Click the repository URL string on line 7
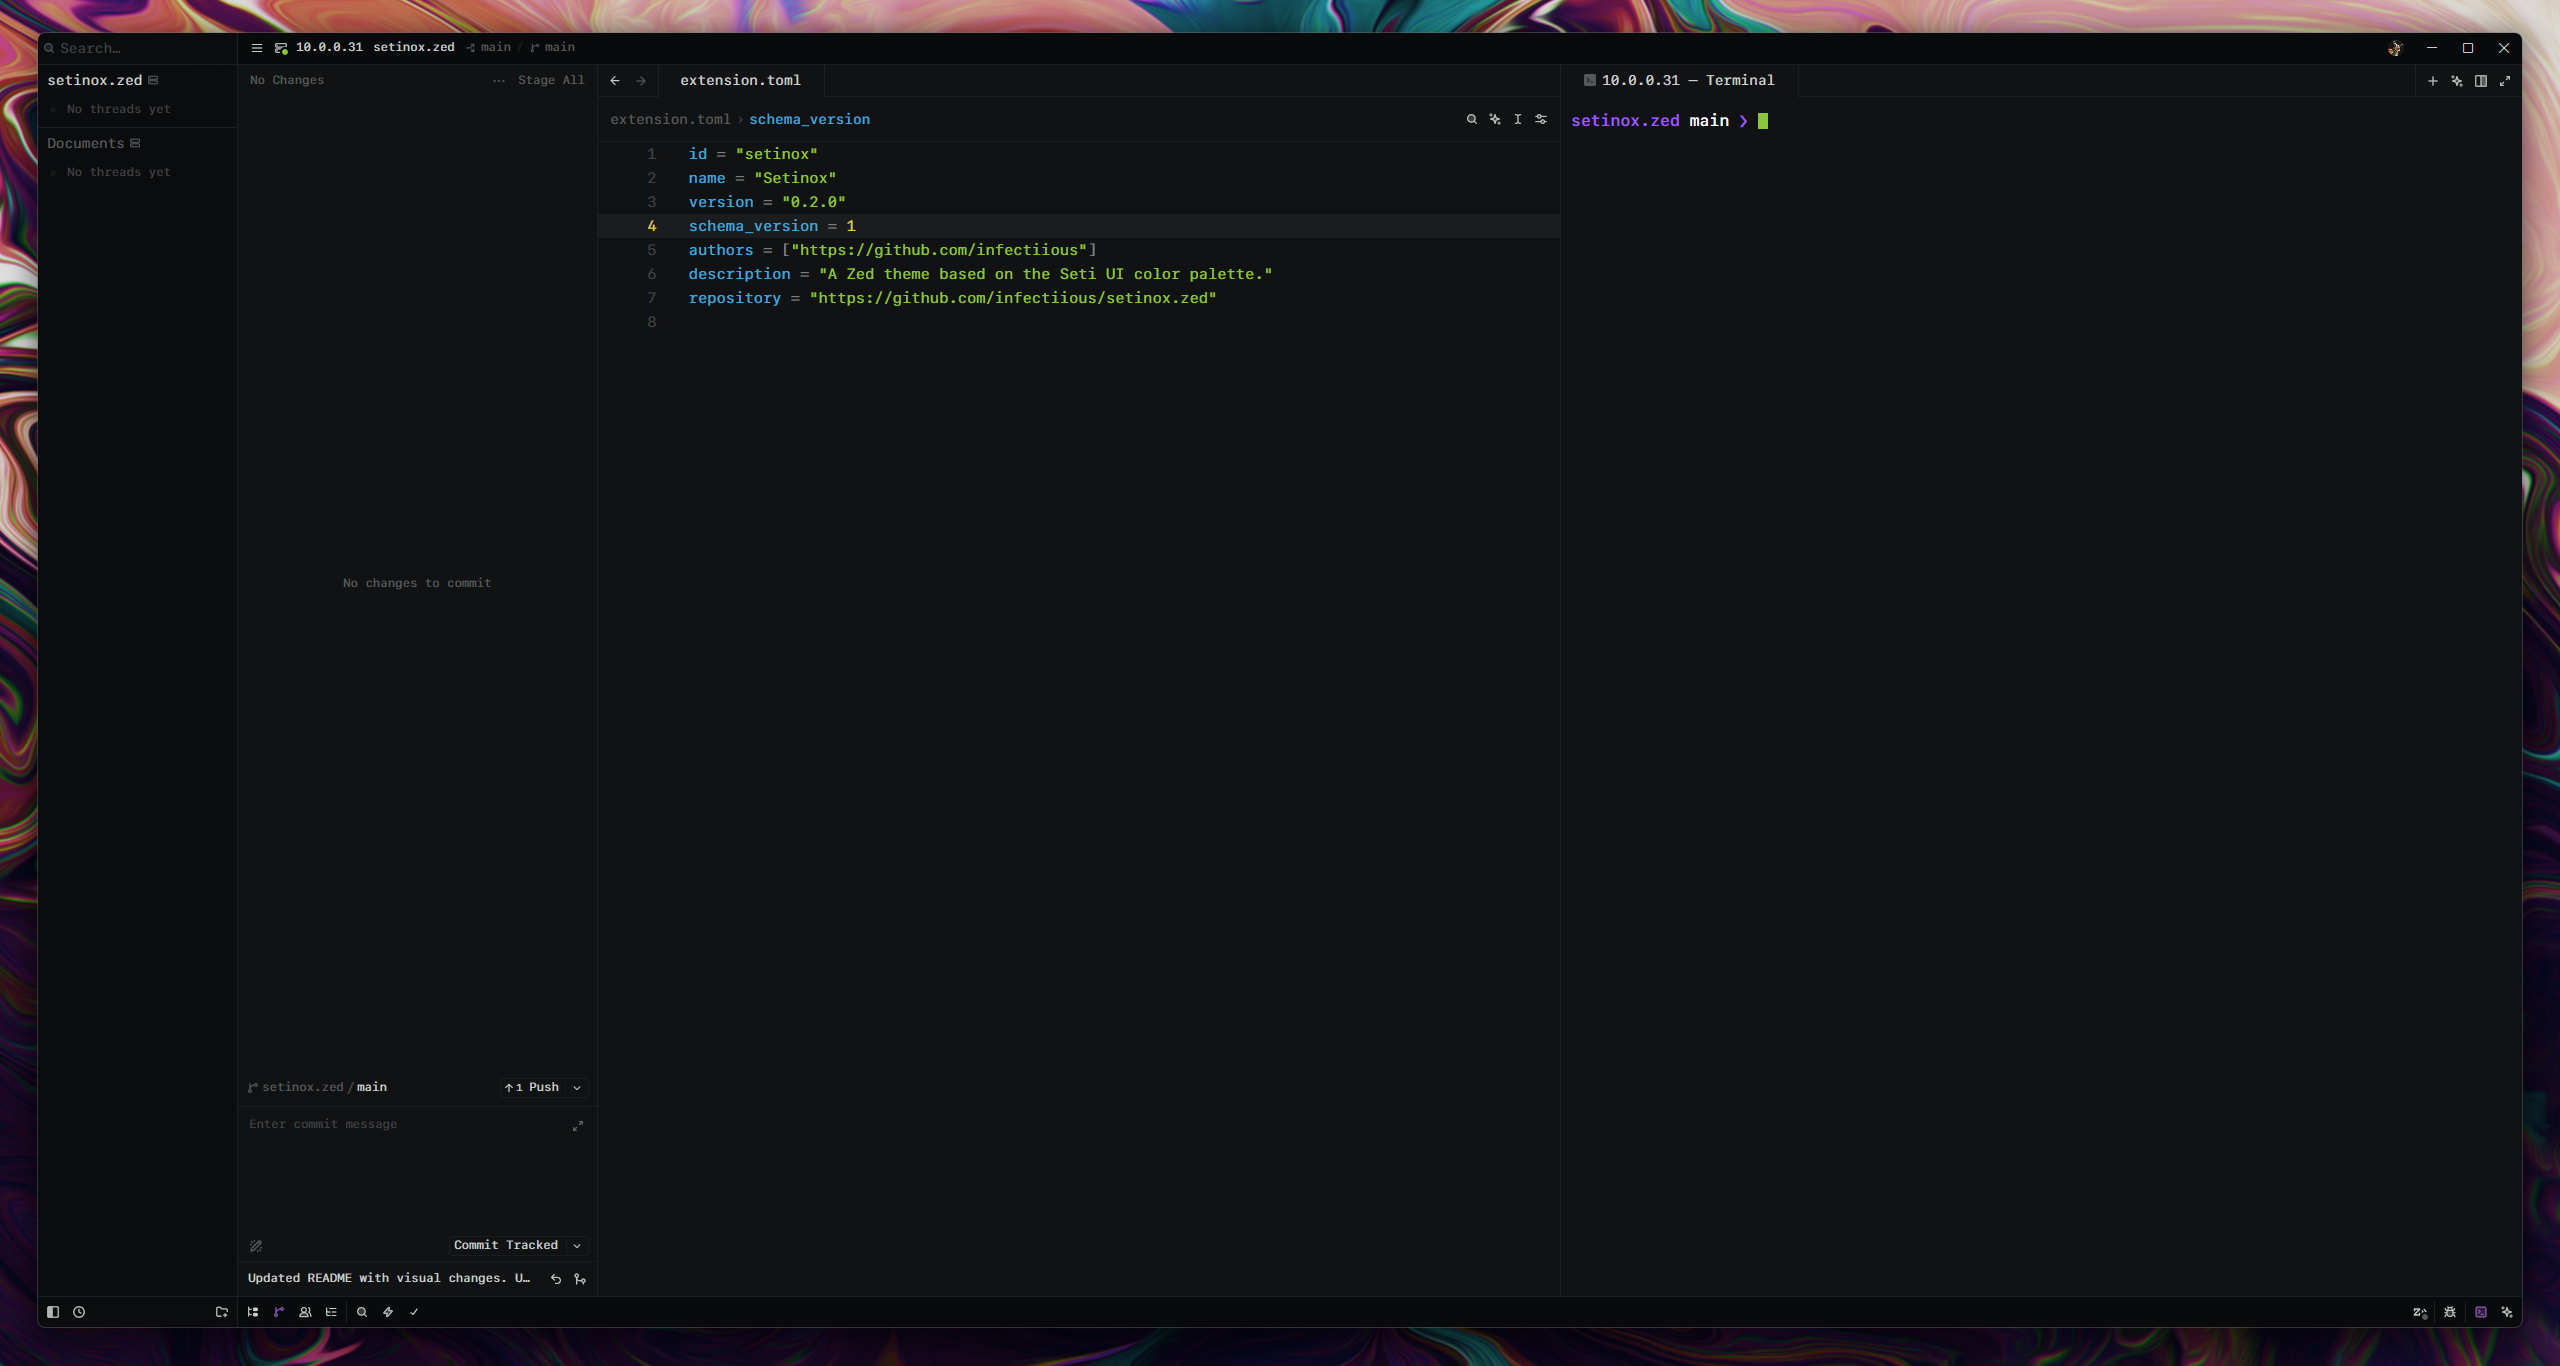The height and width of the screenshot is (1366, 2560). click(1013, 298)
